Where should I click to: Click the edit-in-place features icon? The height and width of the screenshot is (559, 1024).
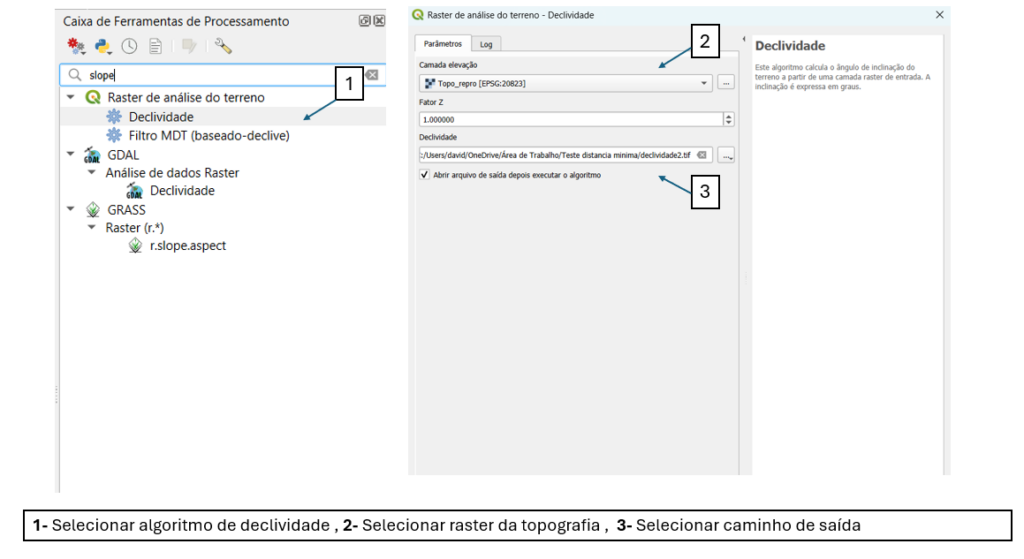coord(188,46)
